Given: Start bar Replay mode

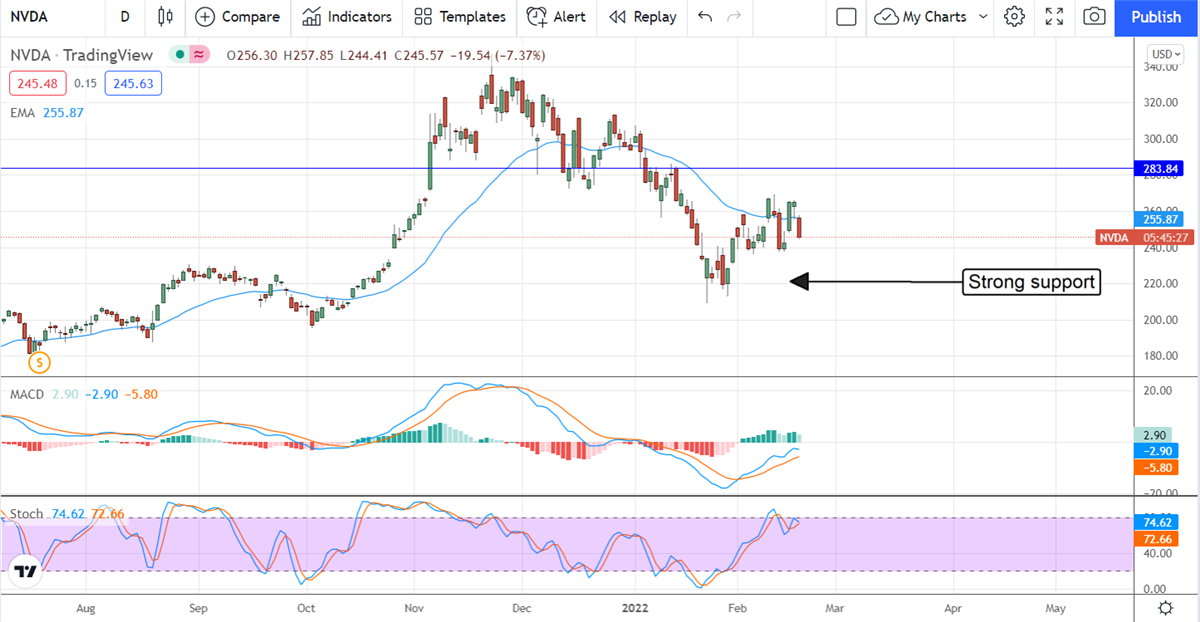Looking at the screenshot, I should click(642, 17).
